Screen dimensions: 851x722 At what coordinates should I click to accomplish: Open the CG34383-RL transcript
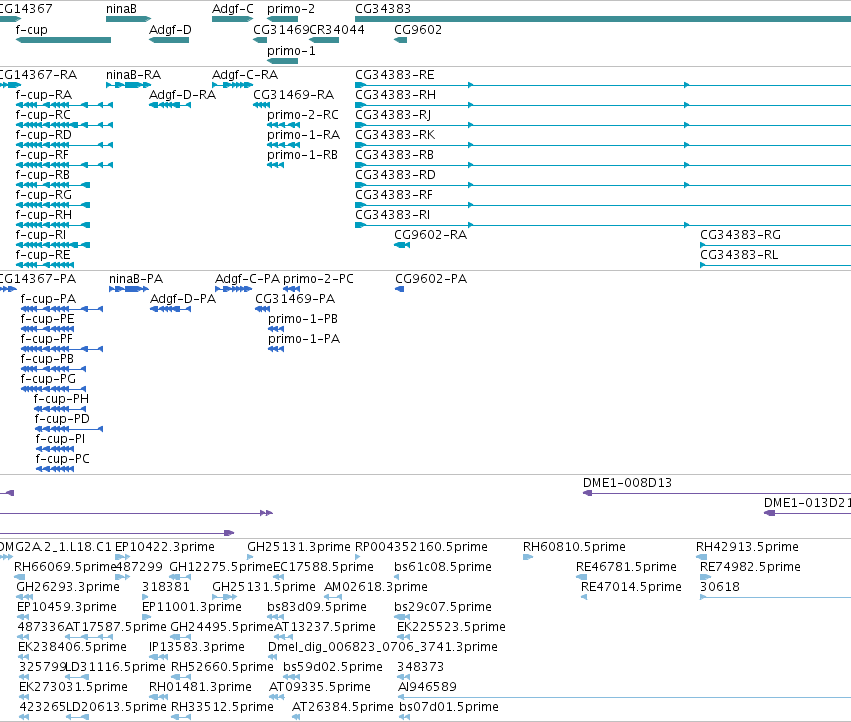[x=776, y=265]
